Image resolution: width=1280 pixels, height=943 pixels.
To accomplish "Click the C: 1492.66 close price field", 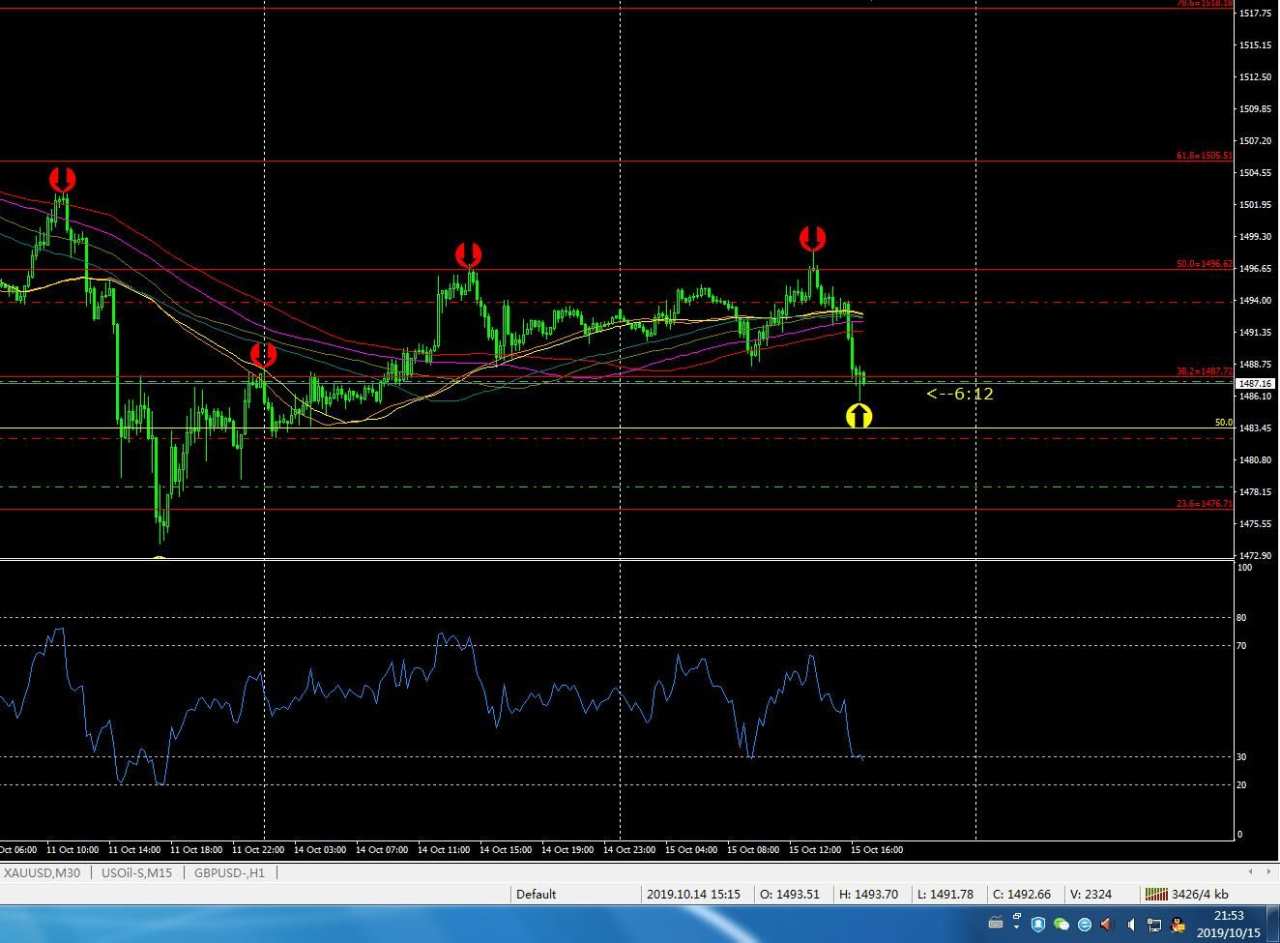I will [1021, 894].
